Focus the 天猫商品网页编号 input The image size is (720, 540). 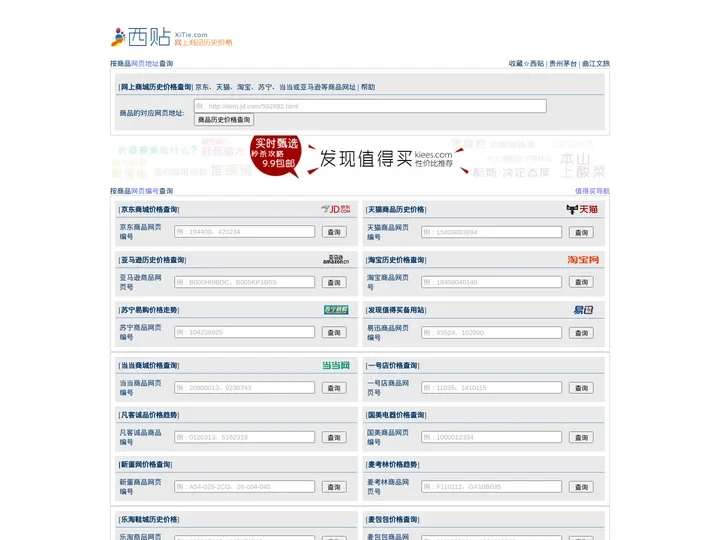[491, 232]
